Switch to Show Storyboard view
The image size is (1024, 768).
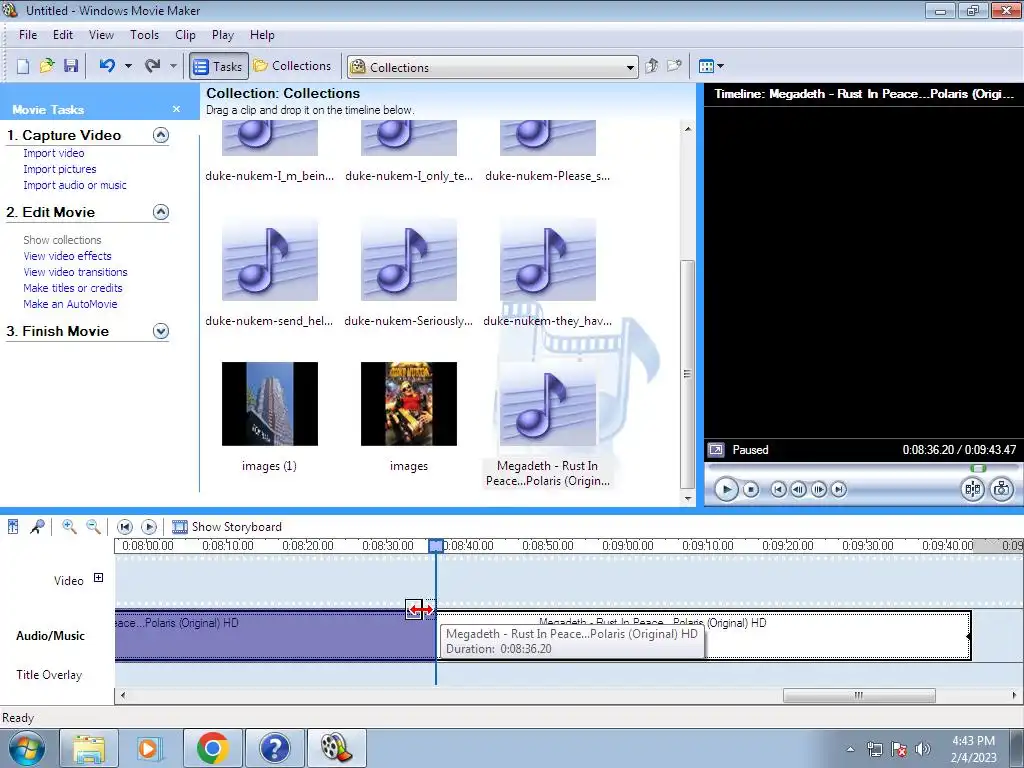[227, 526]
